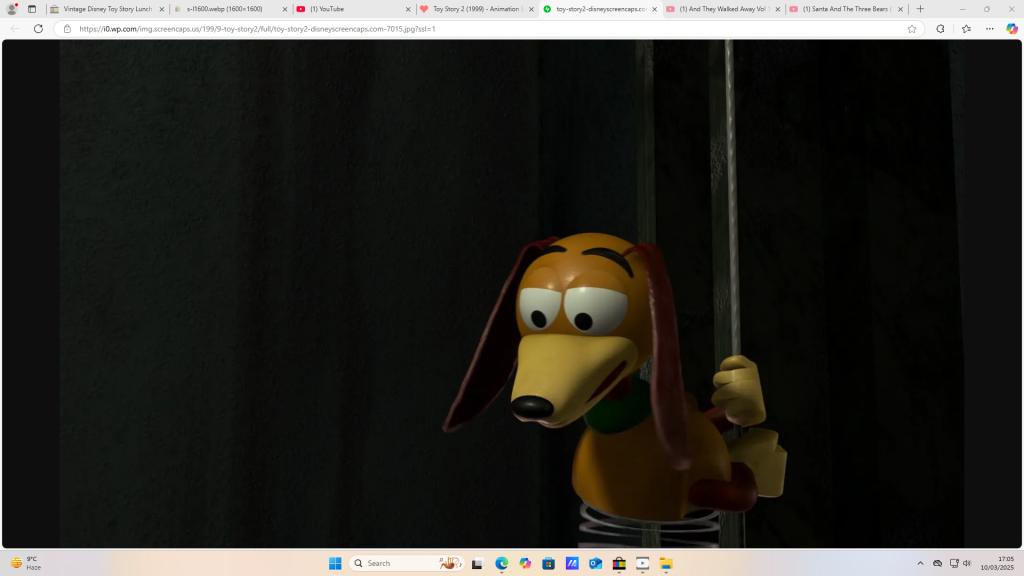This screenshot has height=576, width=1024.
Task: Switch to Vintage Disney Toy Story Lunch tab
Action: click(x=107, y=9)
